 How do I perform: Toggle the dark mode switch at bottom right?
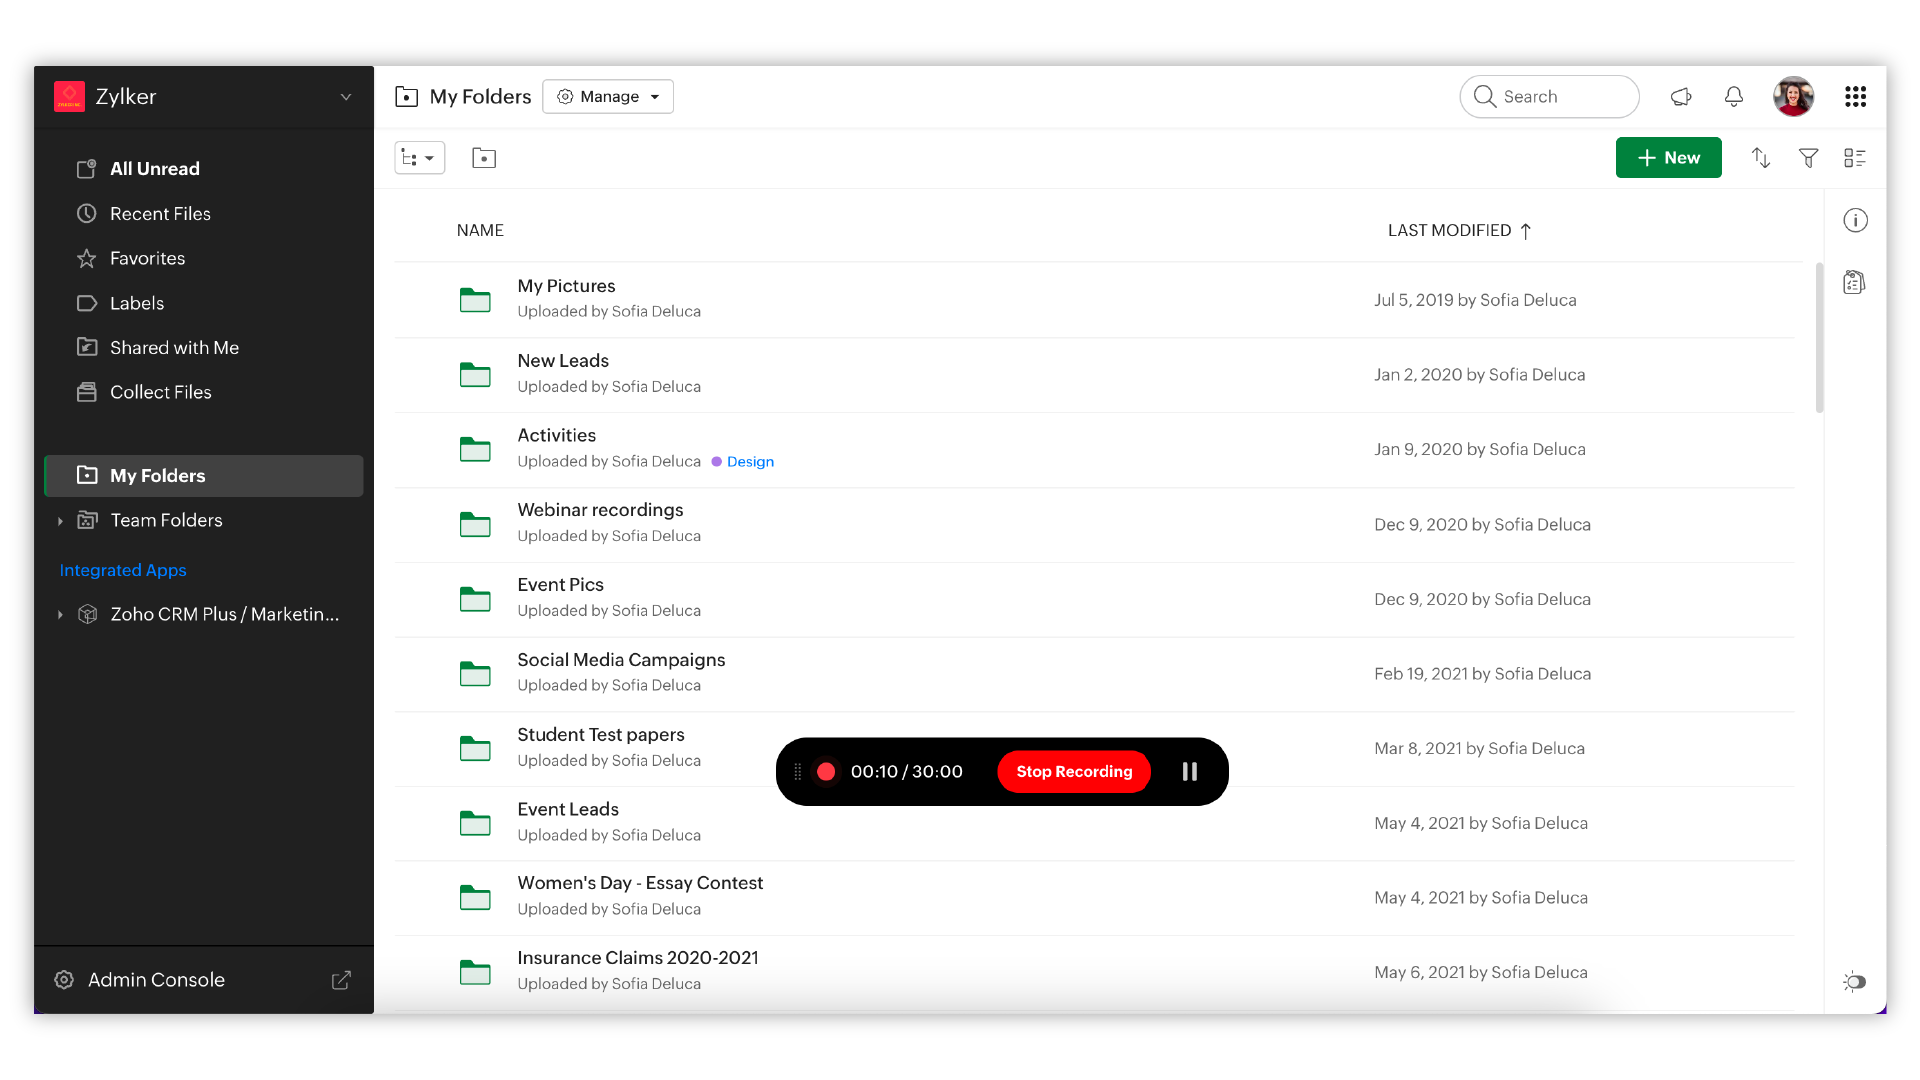coord(1855,982)
